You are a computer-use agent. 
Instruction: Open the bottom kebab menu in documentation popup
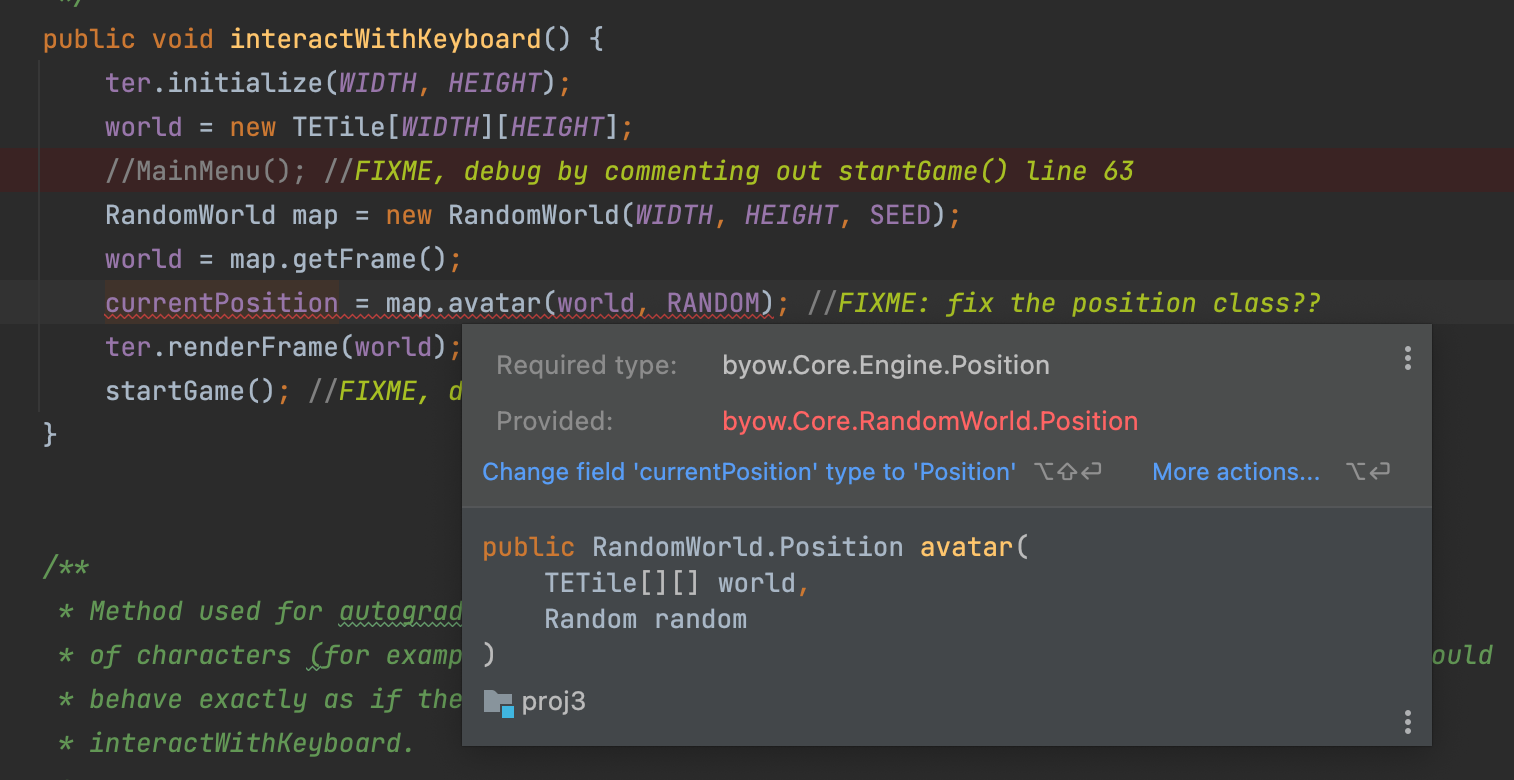click(1407, 722)
